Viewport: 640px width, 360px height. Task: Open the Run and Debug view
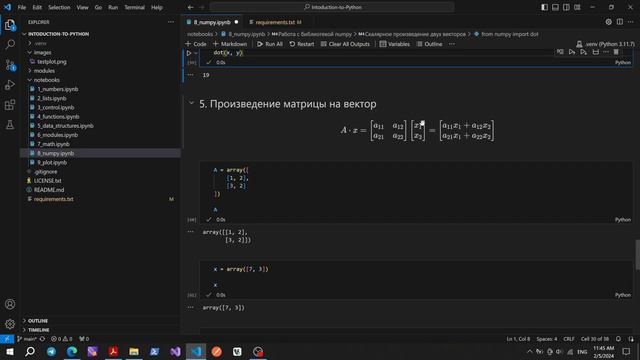(10, 84)
